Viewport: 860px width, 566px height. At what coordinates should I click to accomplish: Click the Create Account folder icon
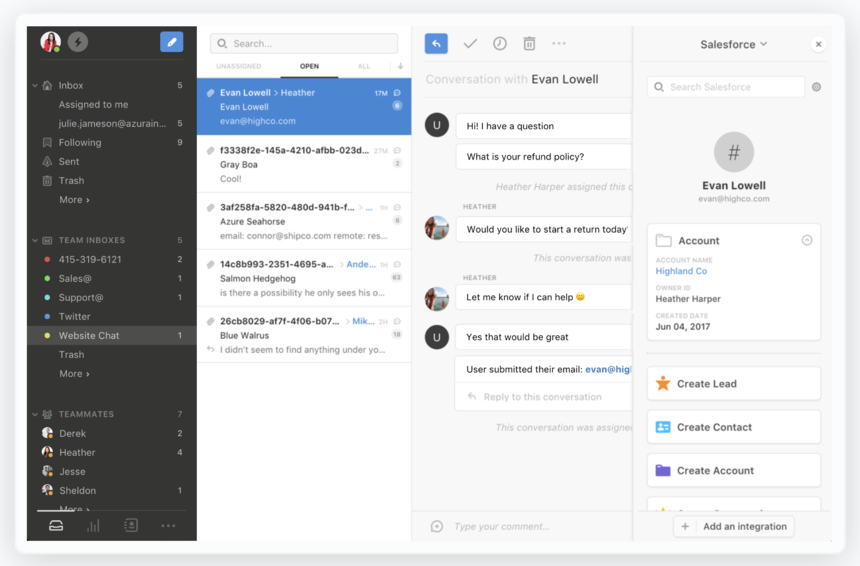pos(663,470)
